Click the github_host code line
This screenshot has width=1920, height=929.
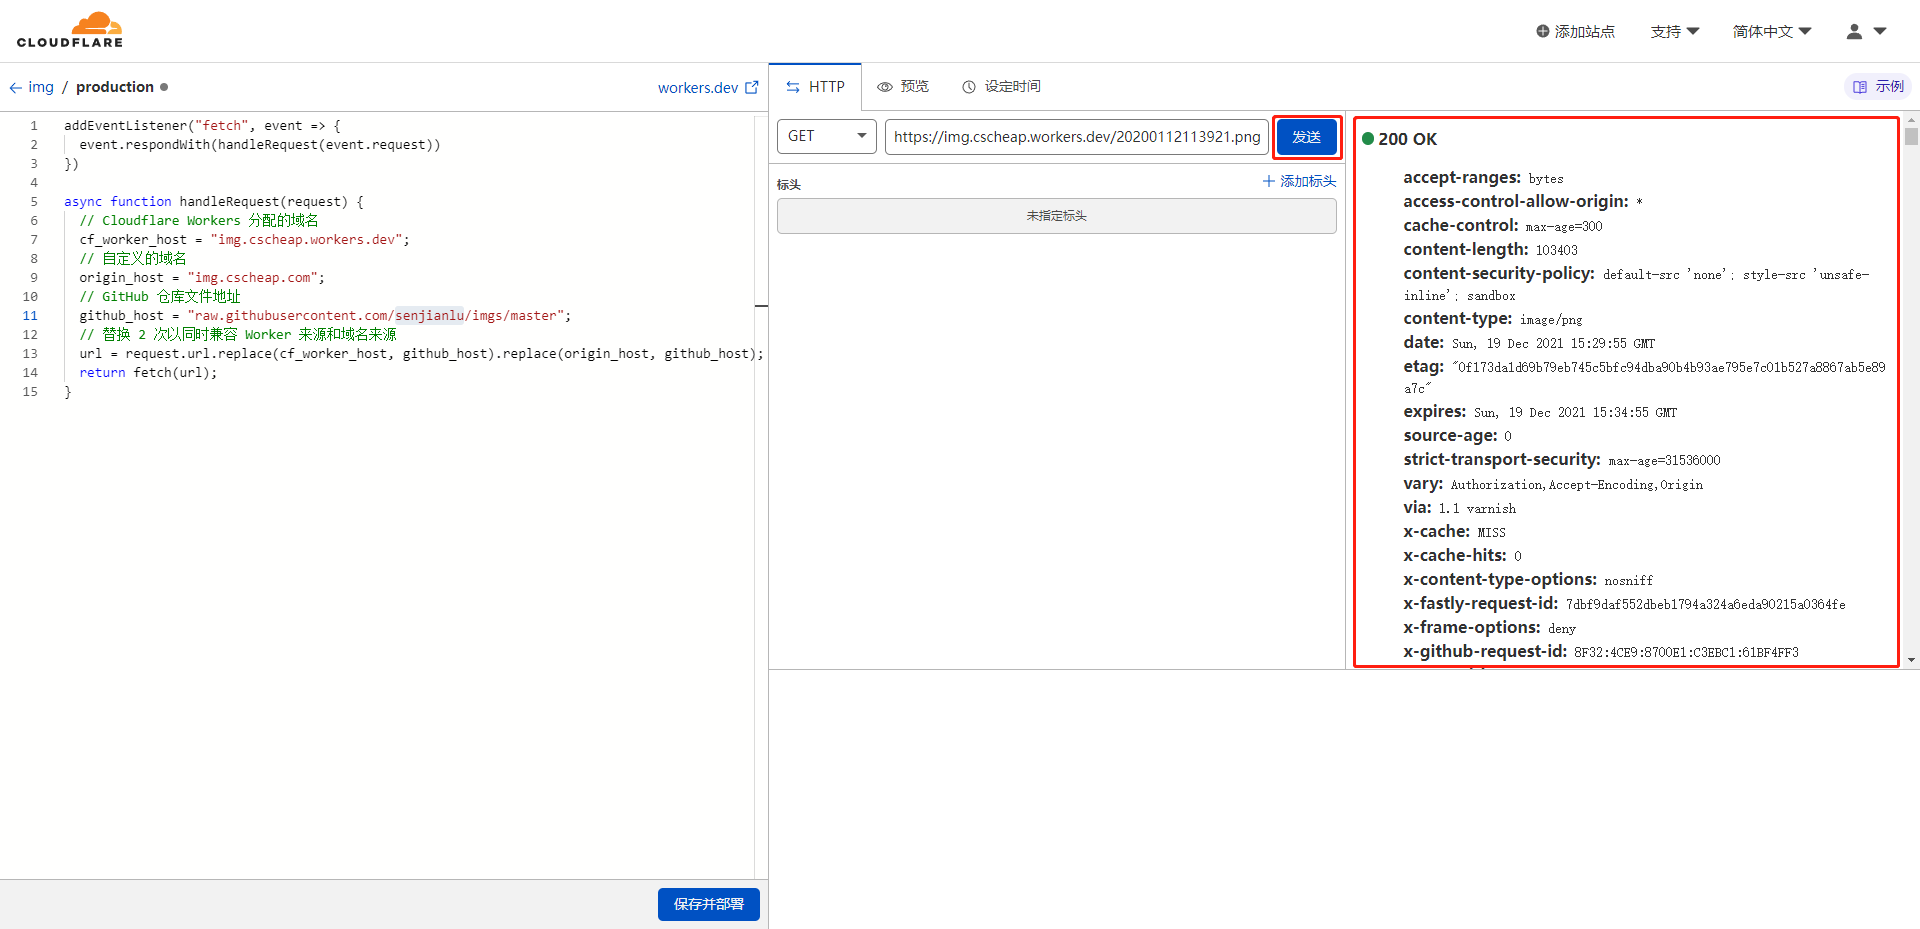tap(326, 316)
